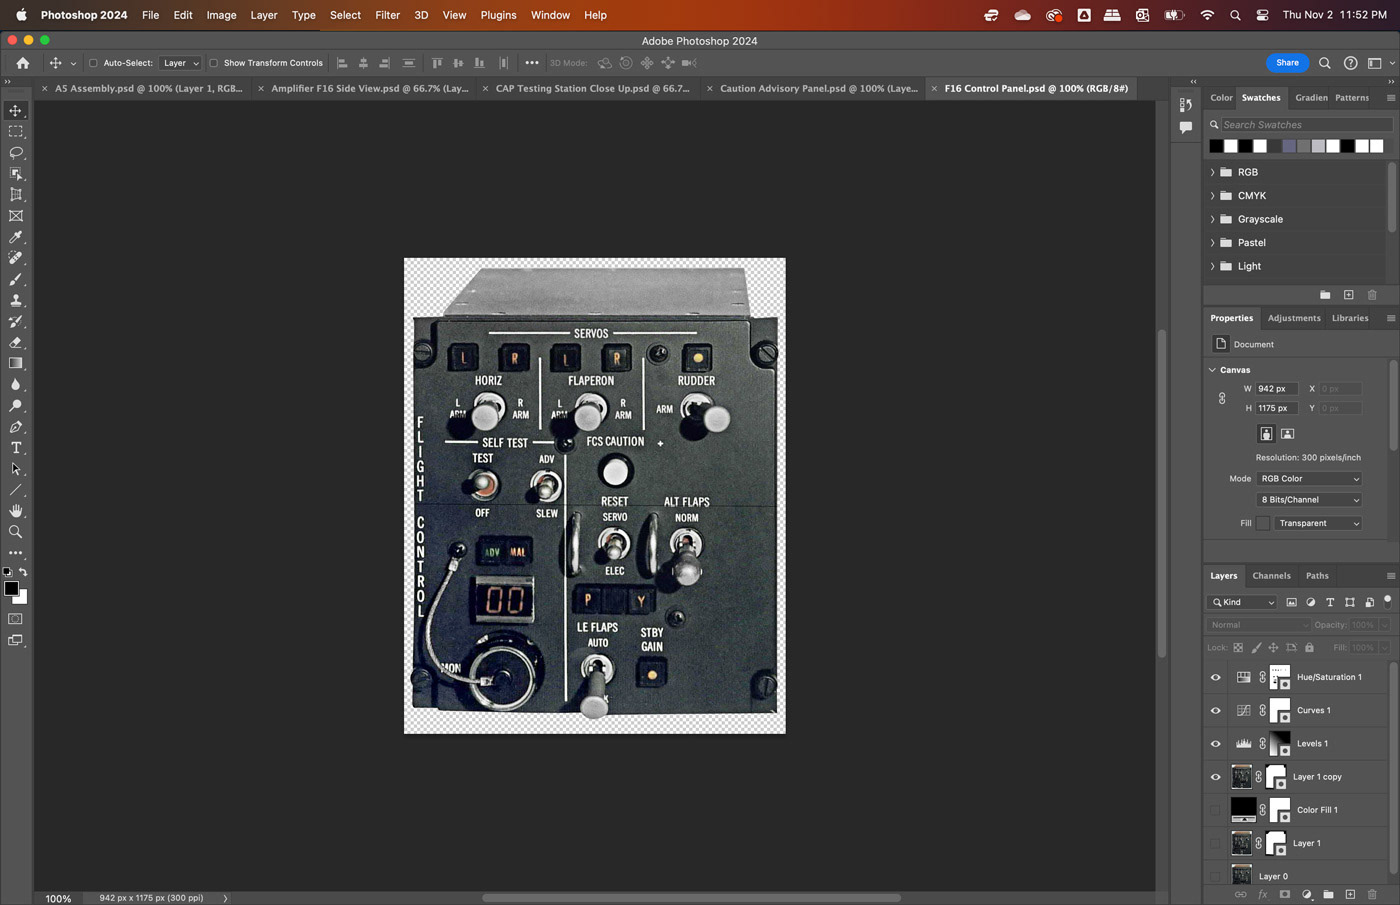The image size is (1400, 905).
Task: Select the Crop tool
Action: (16, 195)
